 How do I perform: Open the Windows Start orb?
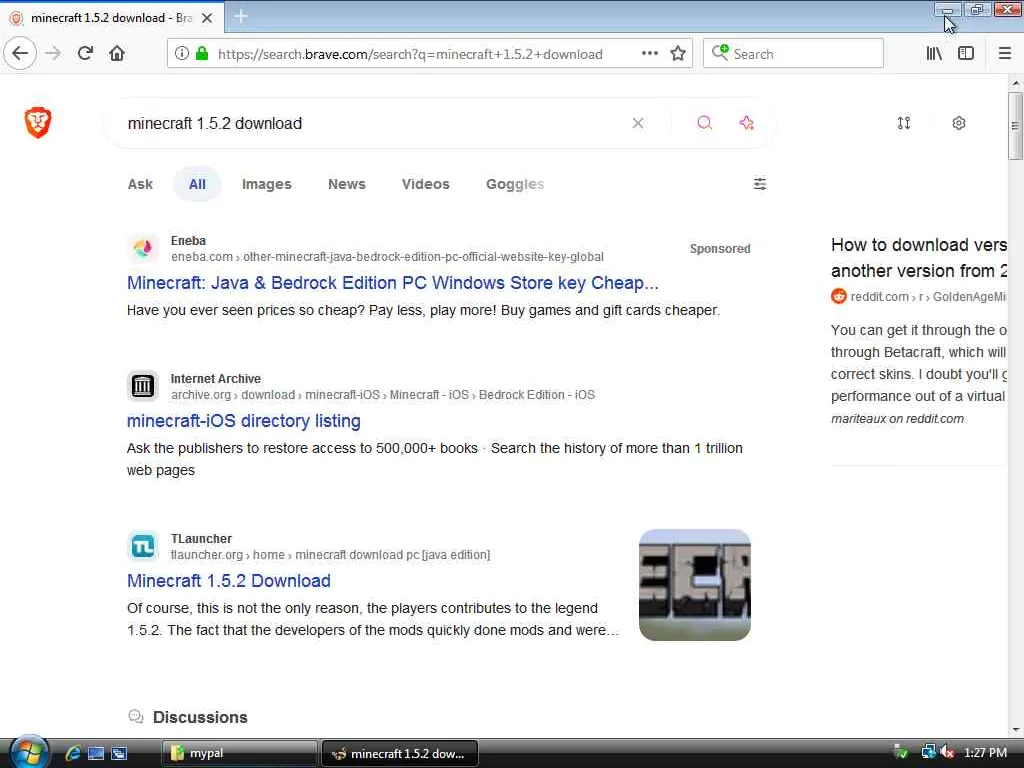[27, 752]
